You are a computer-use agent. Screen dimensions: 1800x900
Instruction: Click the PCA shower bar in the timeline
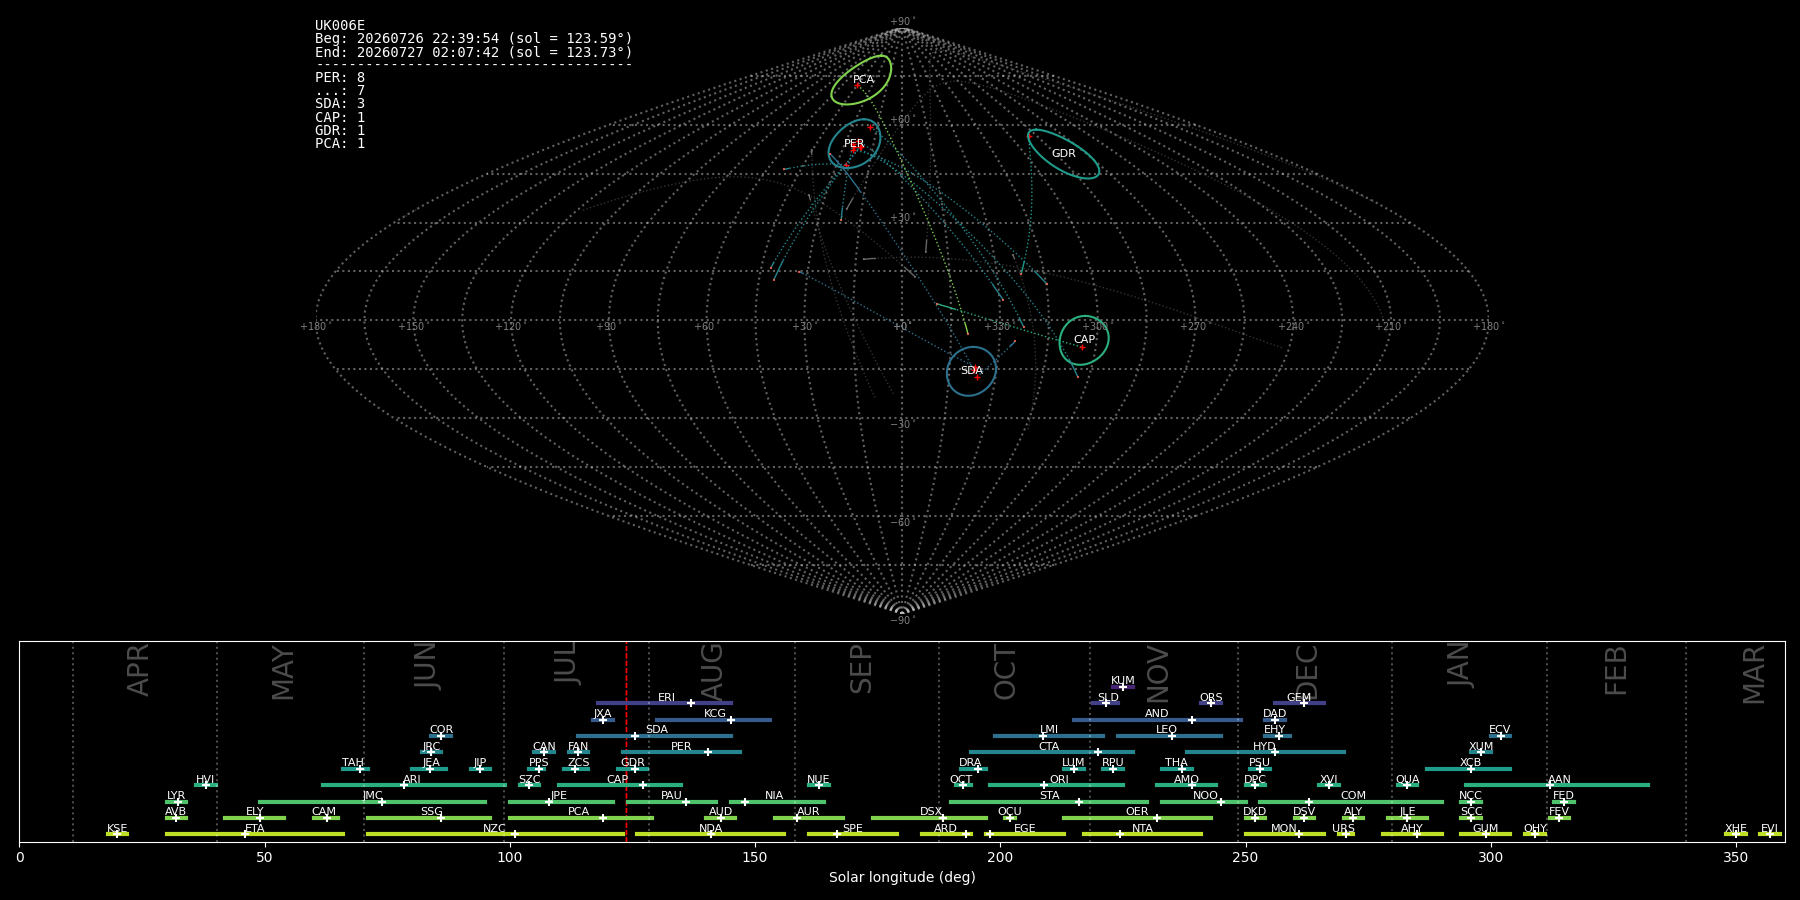click(581, 817)
